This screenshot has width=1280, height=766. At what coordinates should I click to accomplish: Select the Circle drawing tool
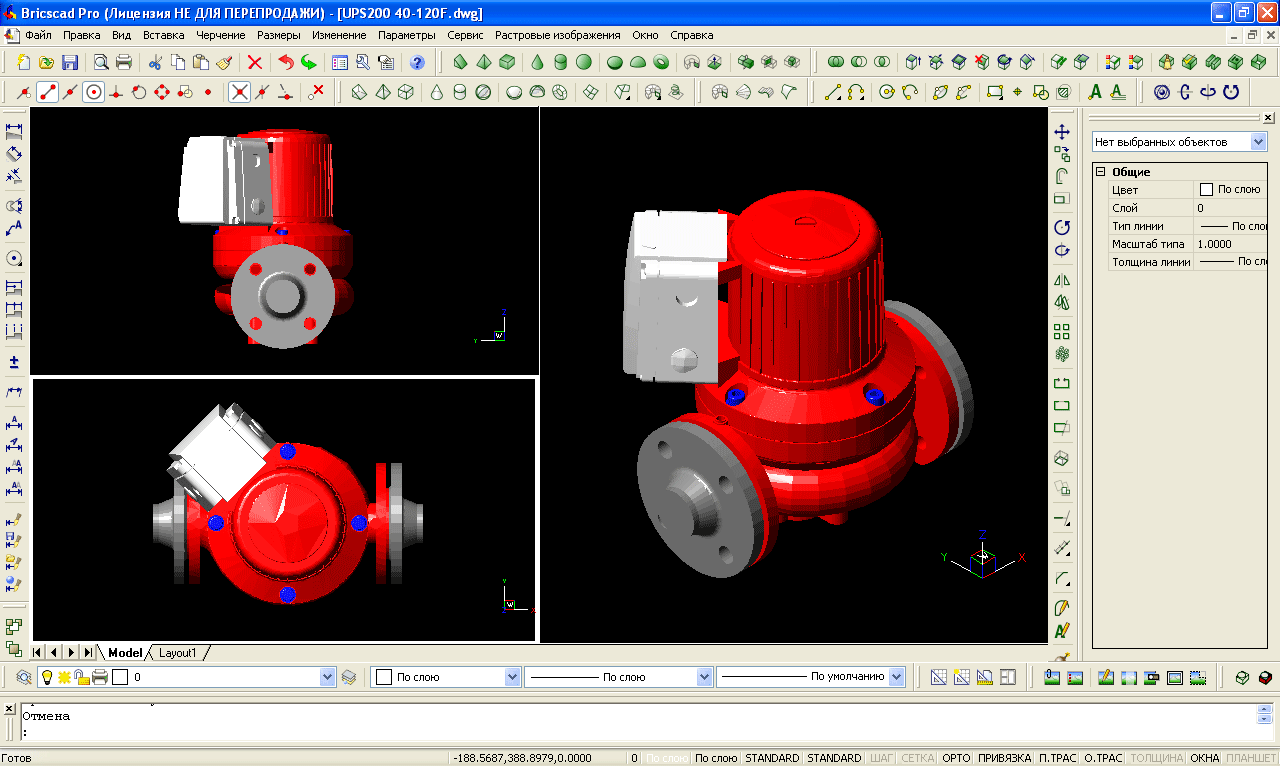click(x=887, y=92)
